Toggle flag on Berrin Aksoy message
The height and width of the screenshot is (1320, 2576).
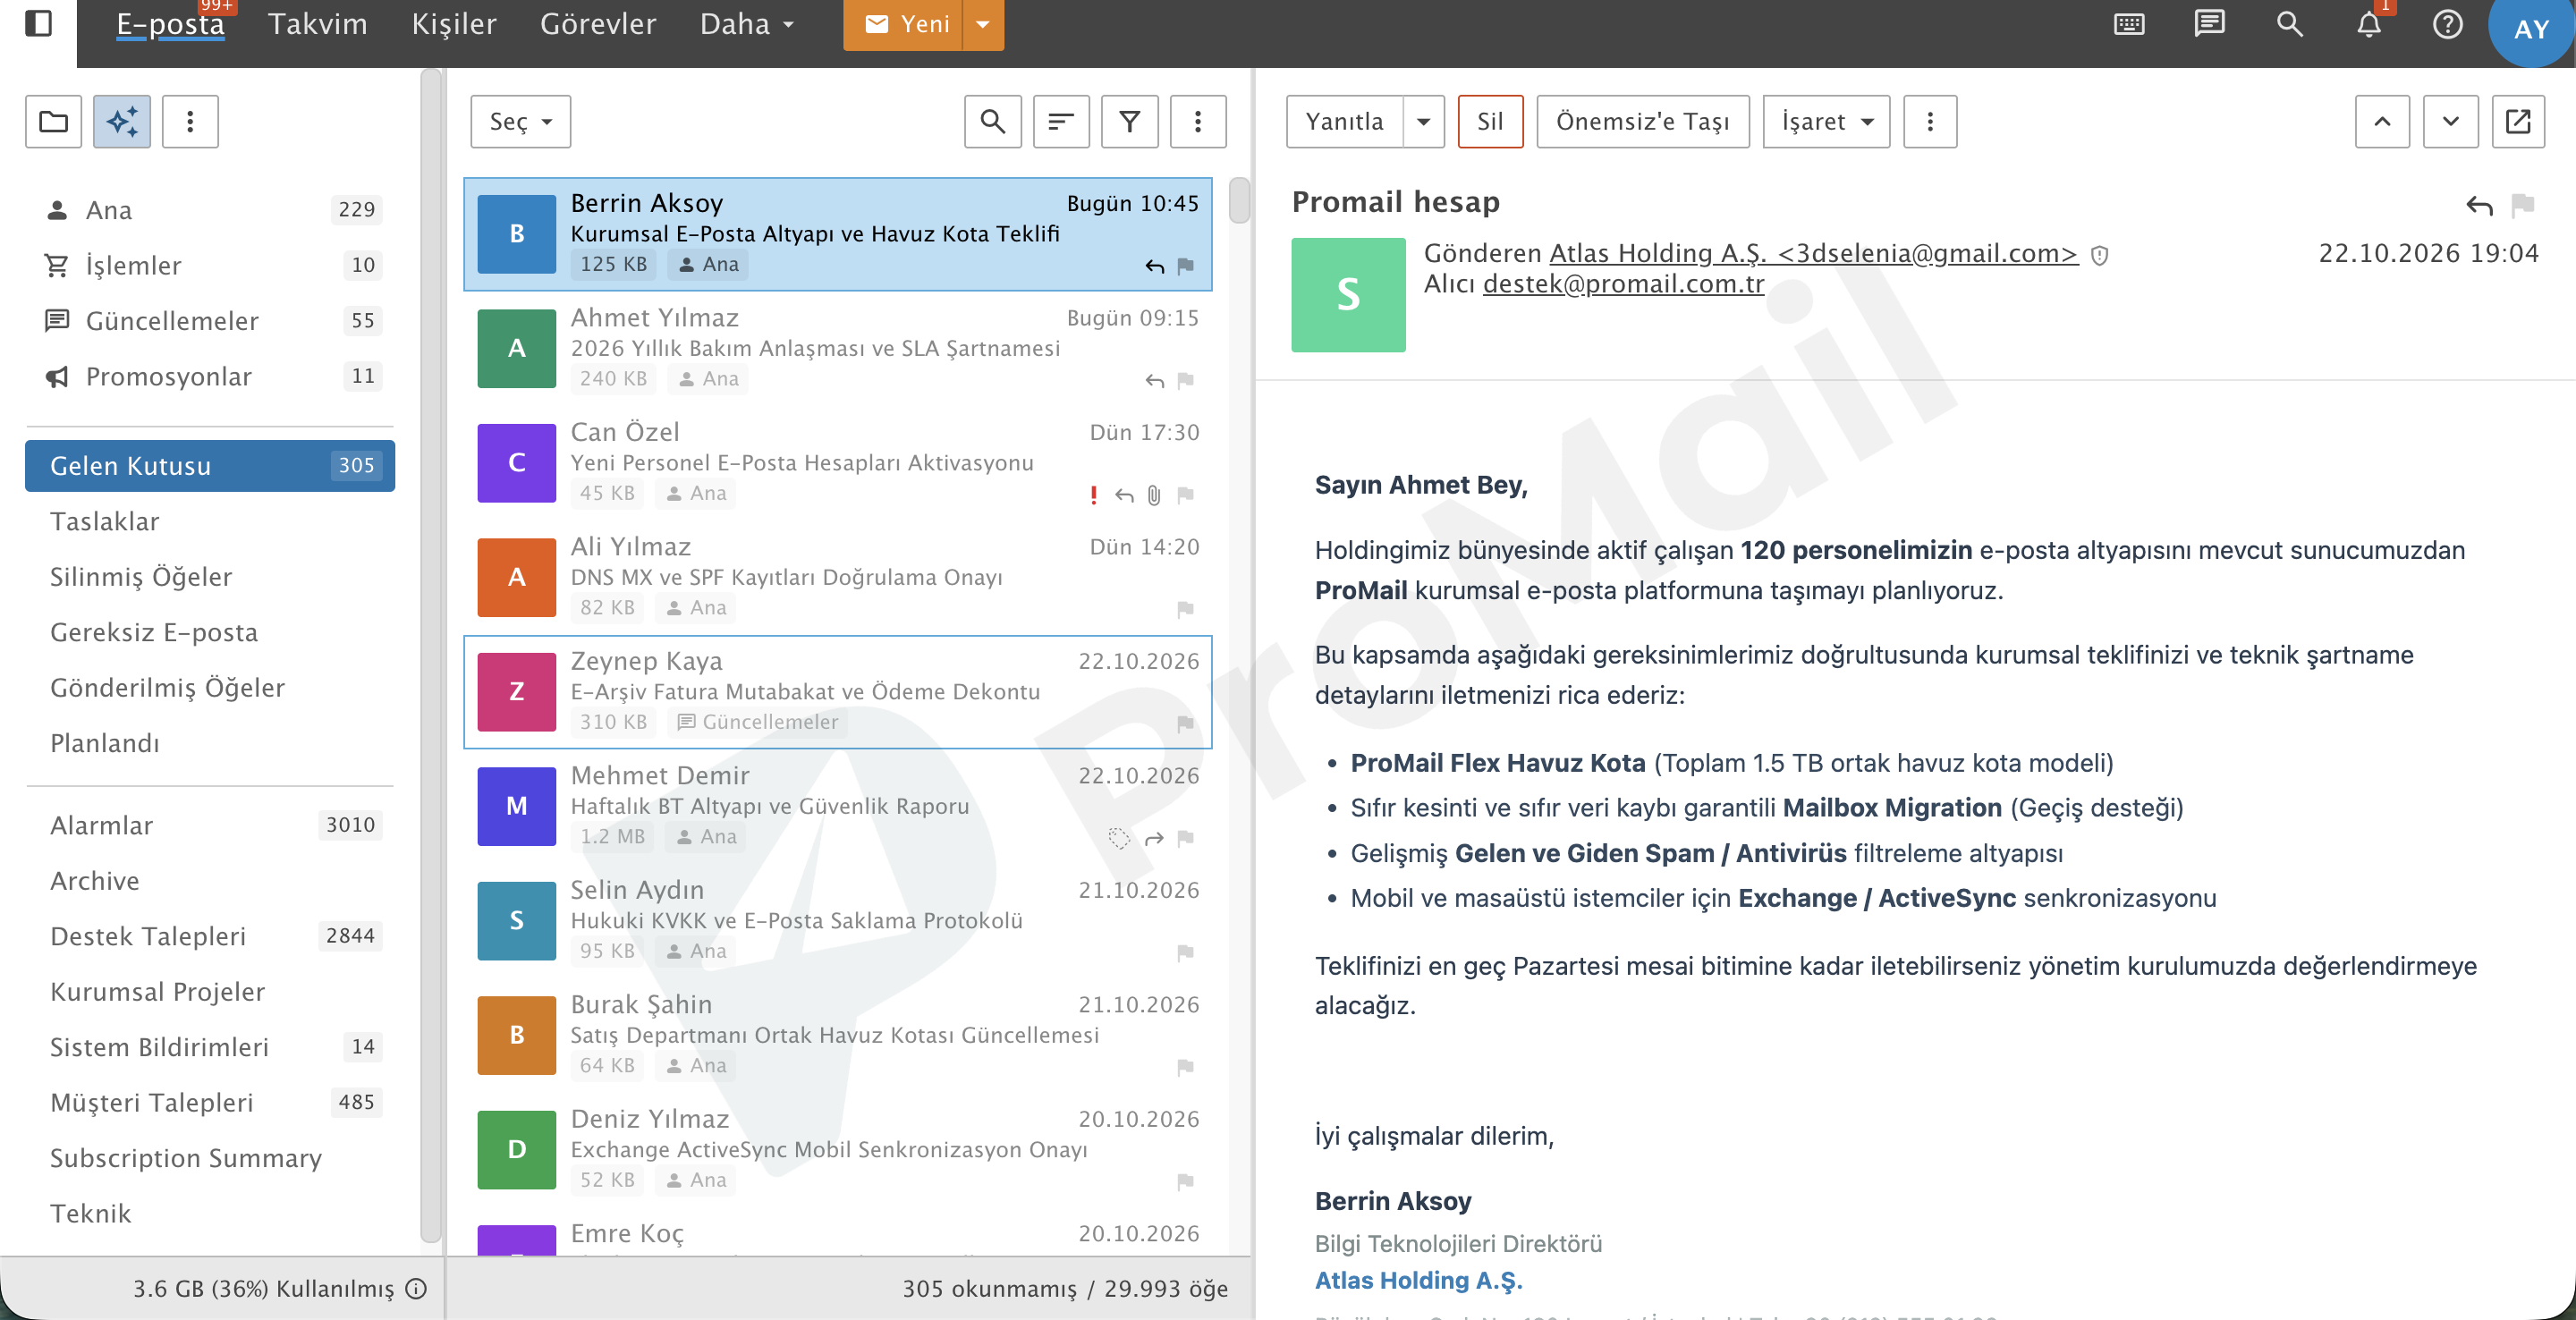(x=1186, y=266)
